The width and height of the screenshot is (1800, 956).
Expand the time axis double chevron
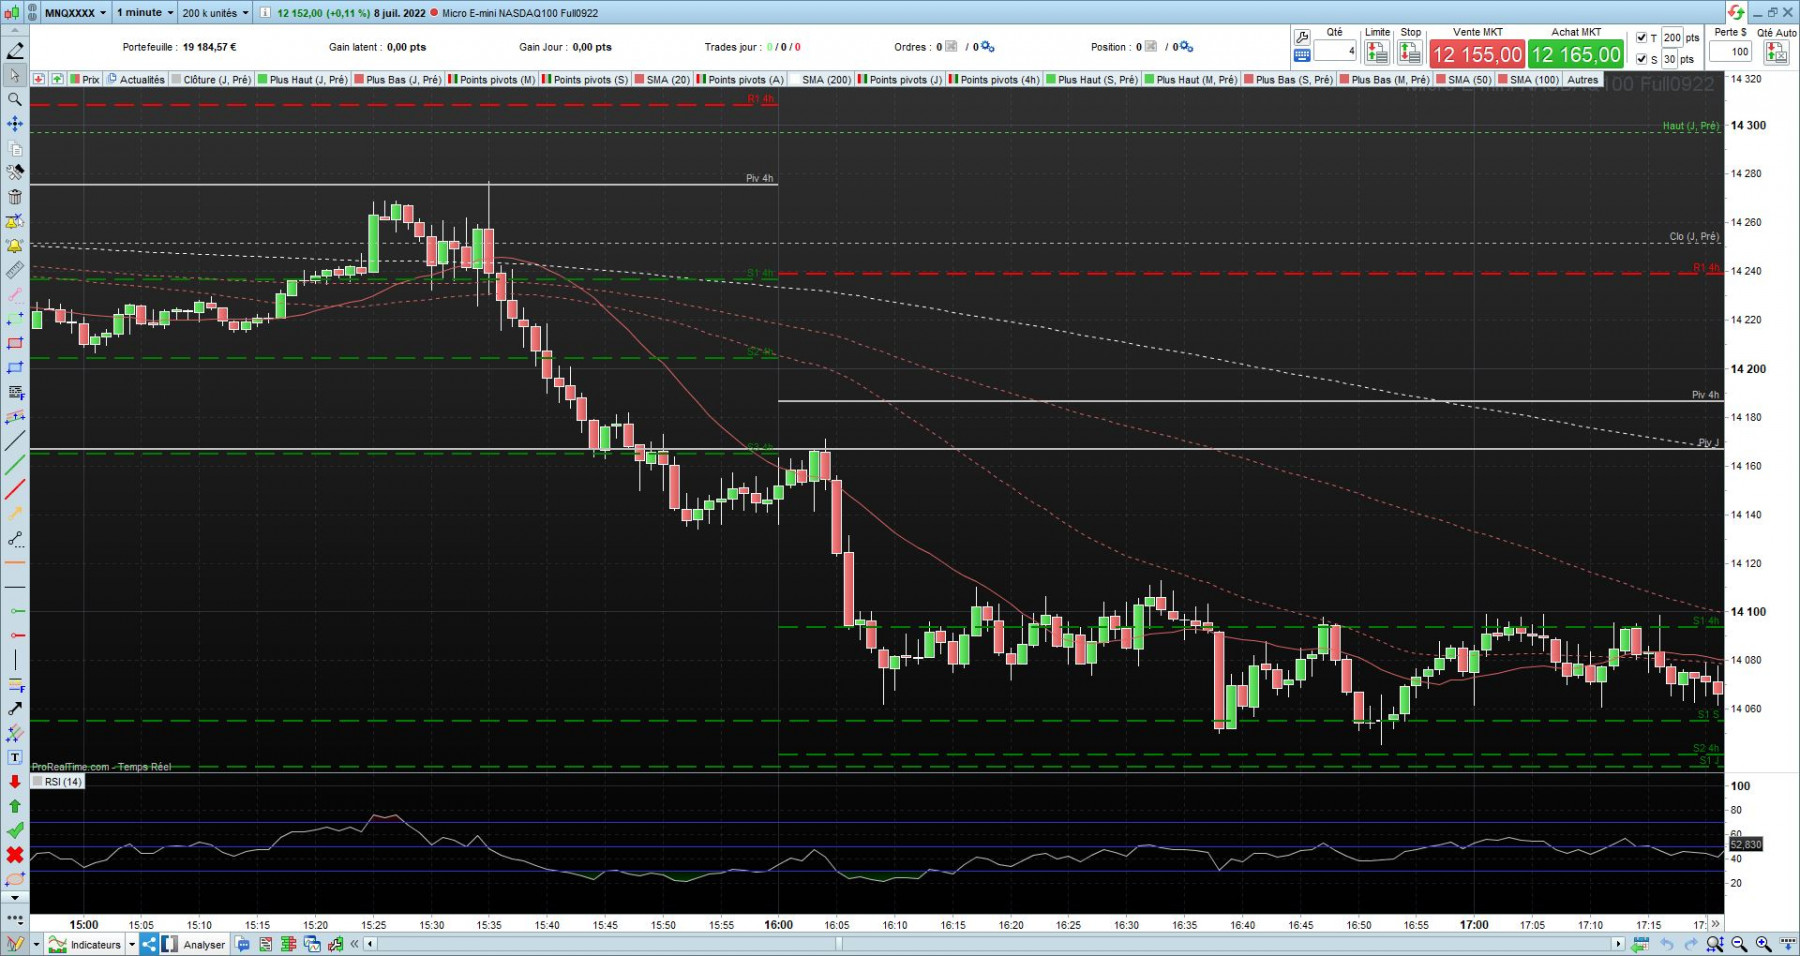pyautogui.click(x=1716, y=924)
